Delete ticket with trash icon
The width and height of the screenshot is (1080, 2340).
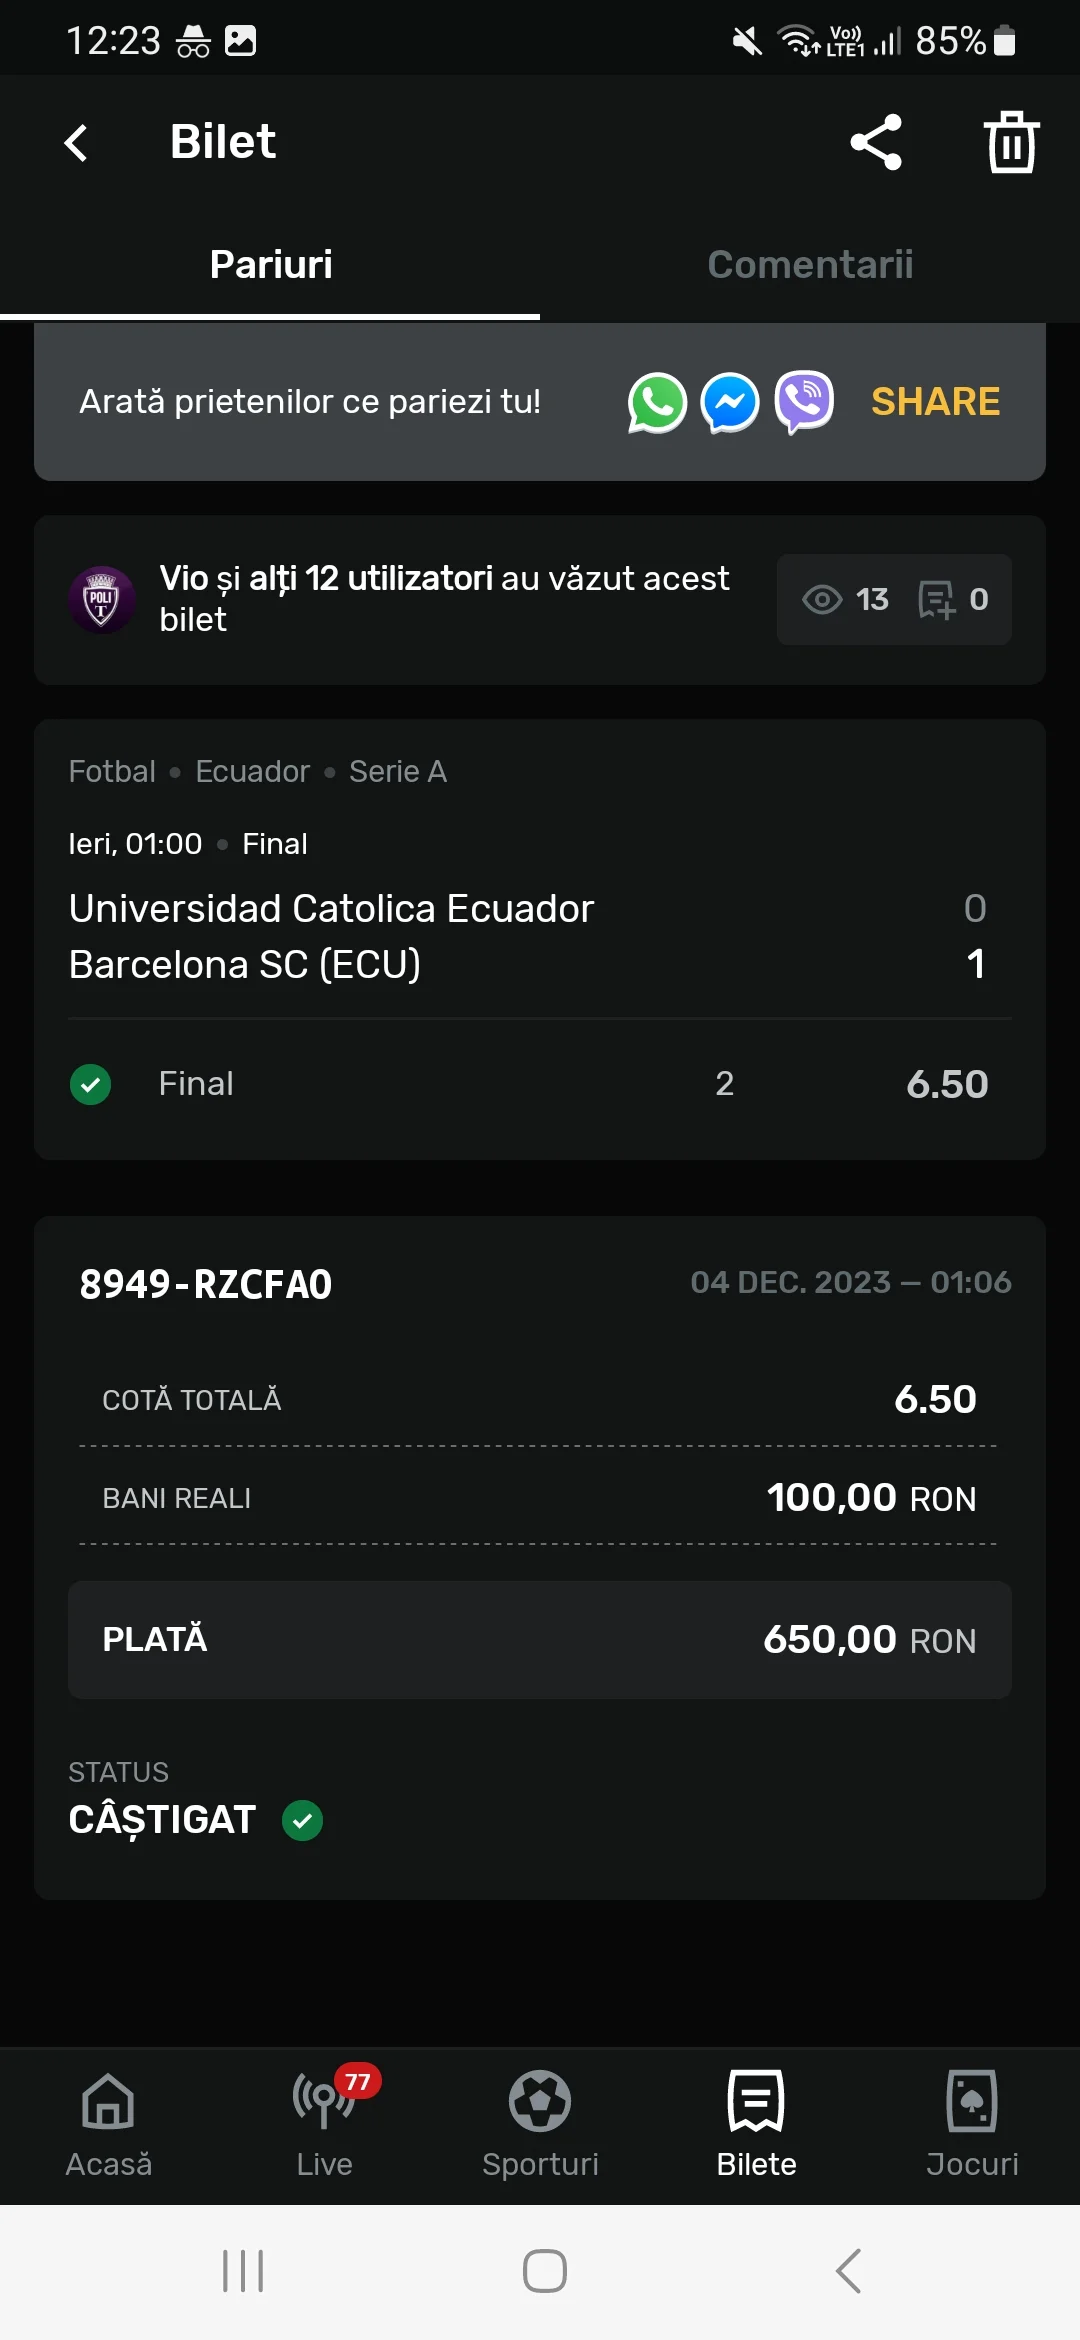pyautogui.click(x=1011, y=142)
